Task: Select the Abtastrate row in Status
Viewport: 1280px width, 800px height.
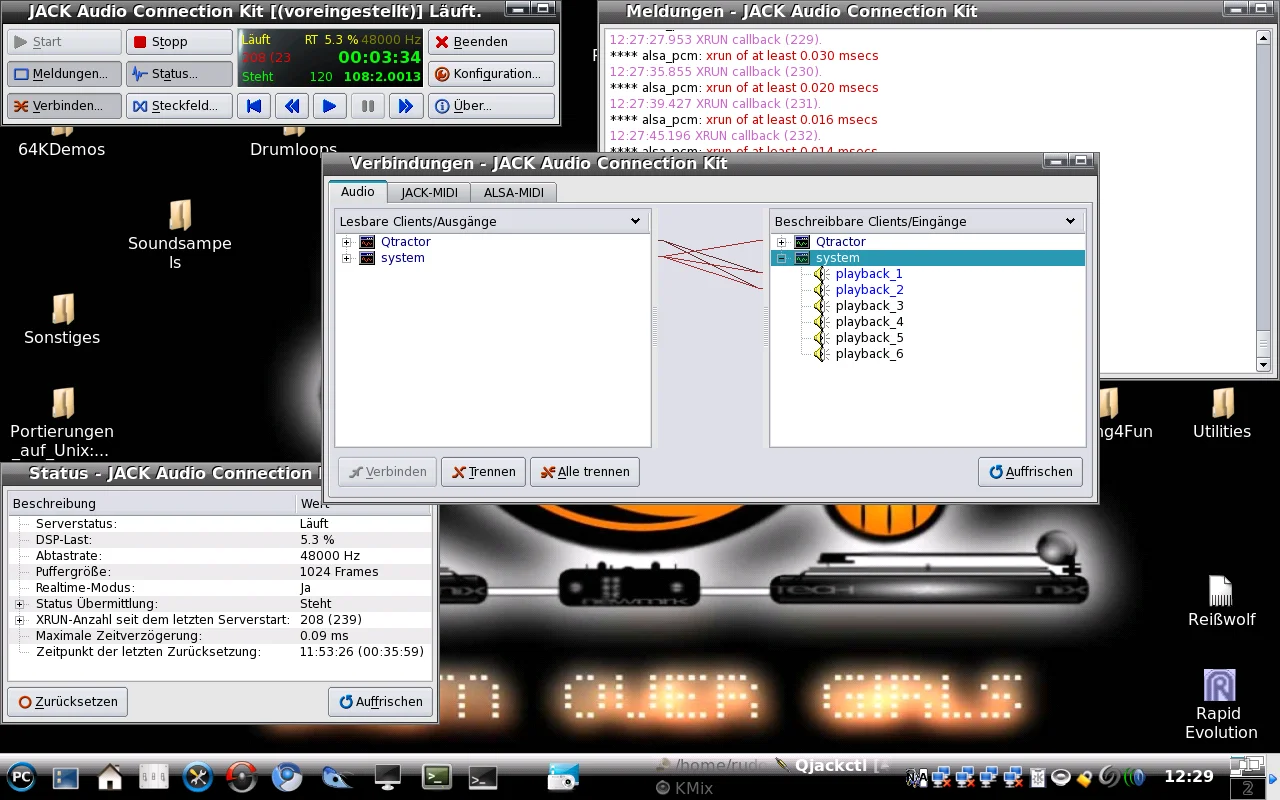Action: (220, 556)
